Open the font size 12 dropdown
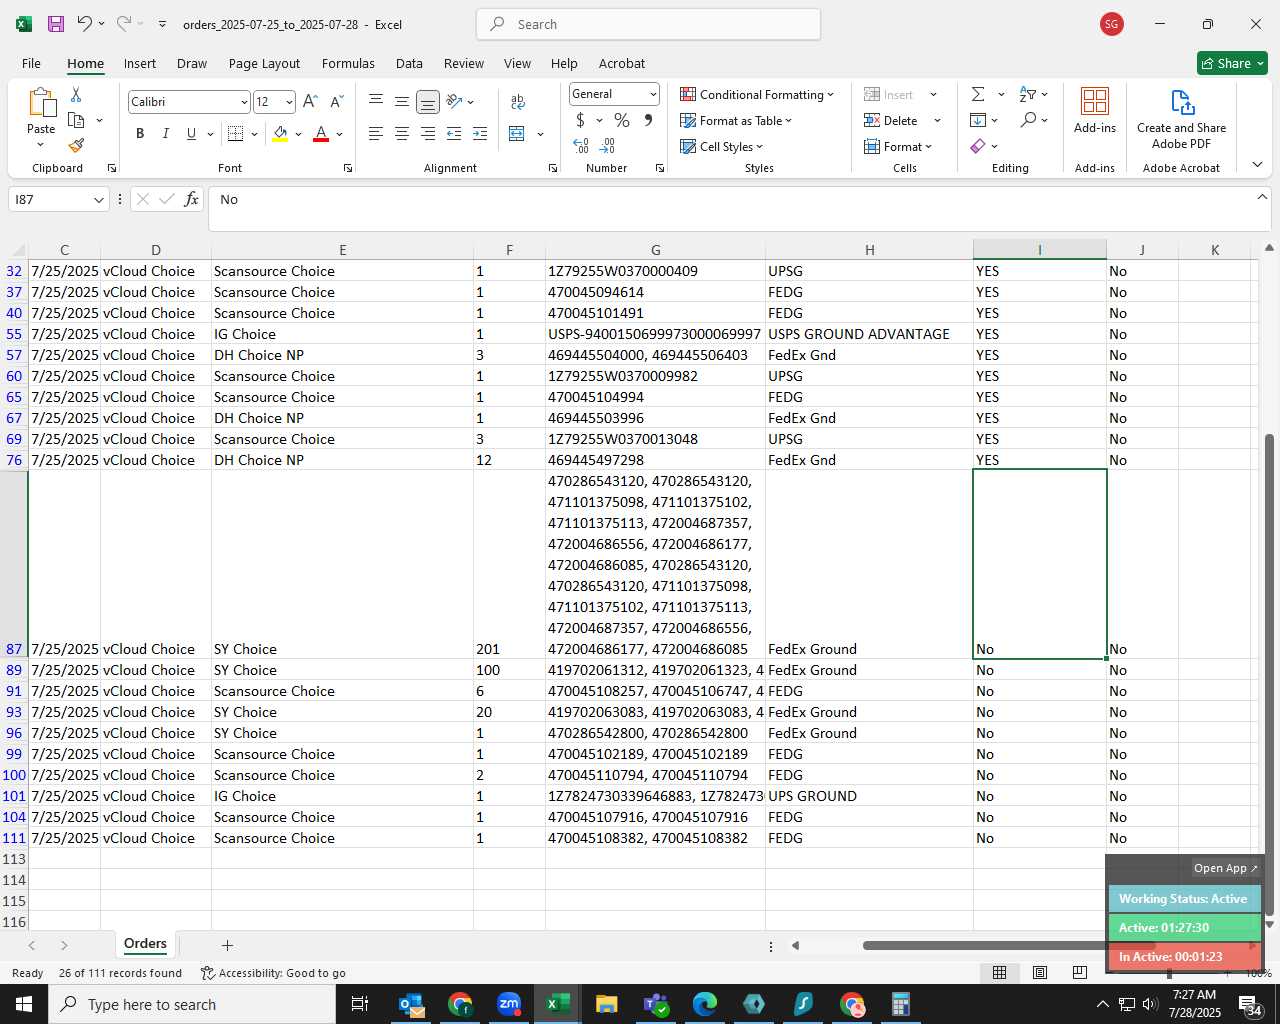 click(x=289, y=102)
